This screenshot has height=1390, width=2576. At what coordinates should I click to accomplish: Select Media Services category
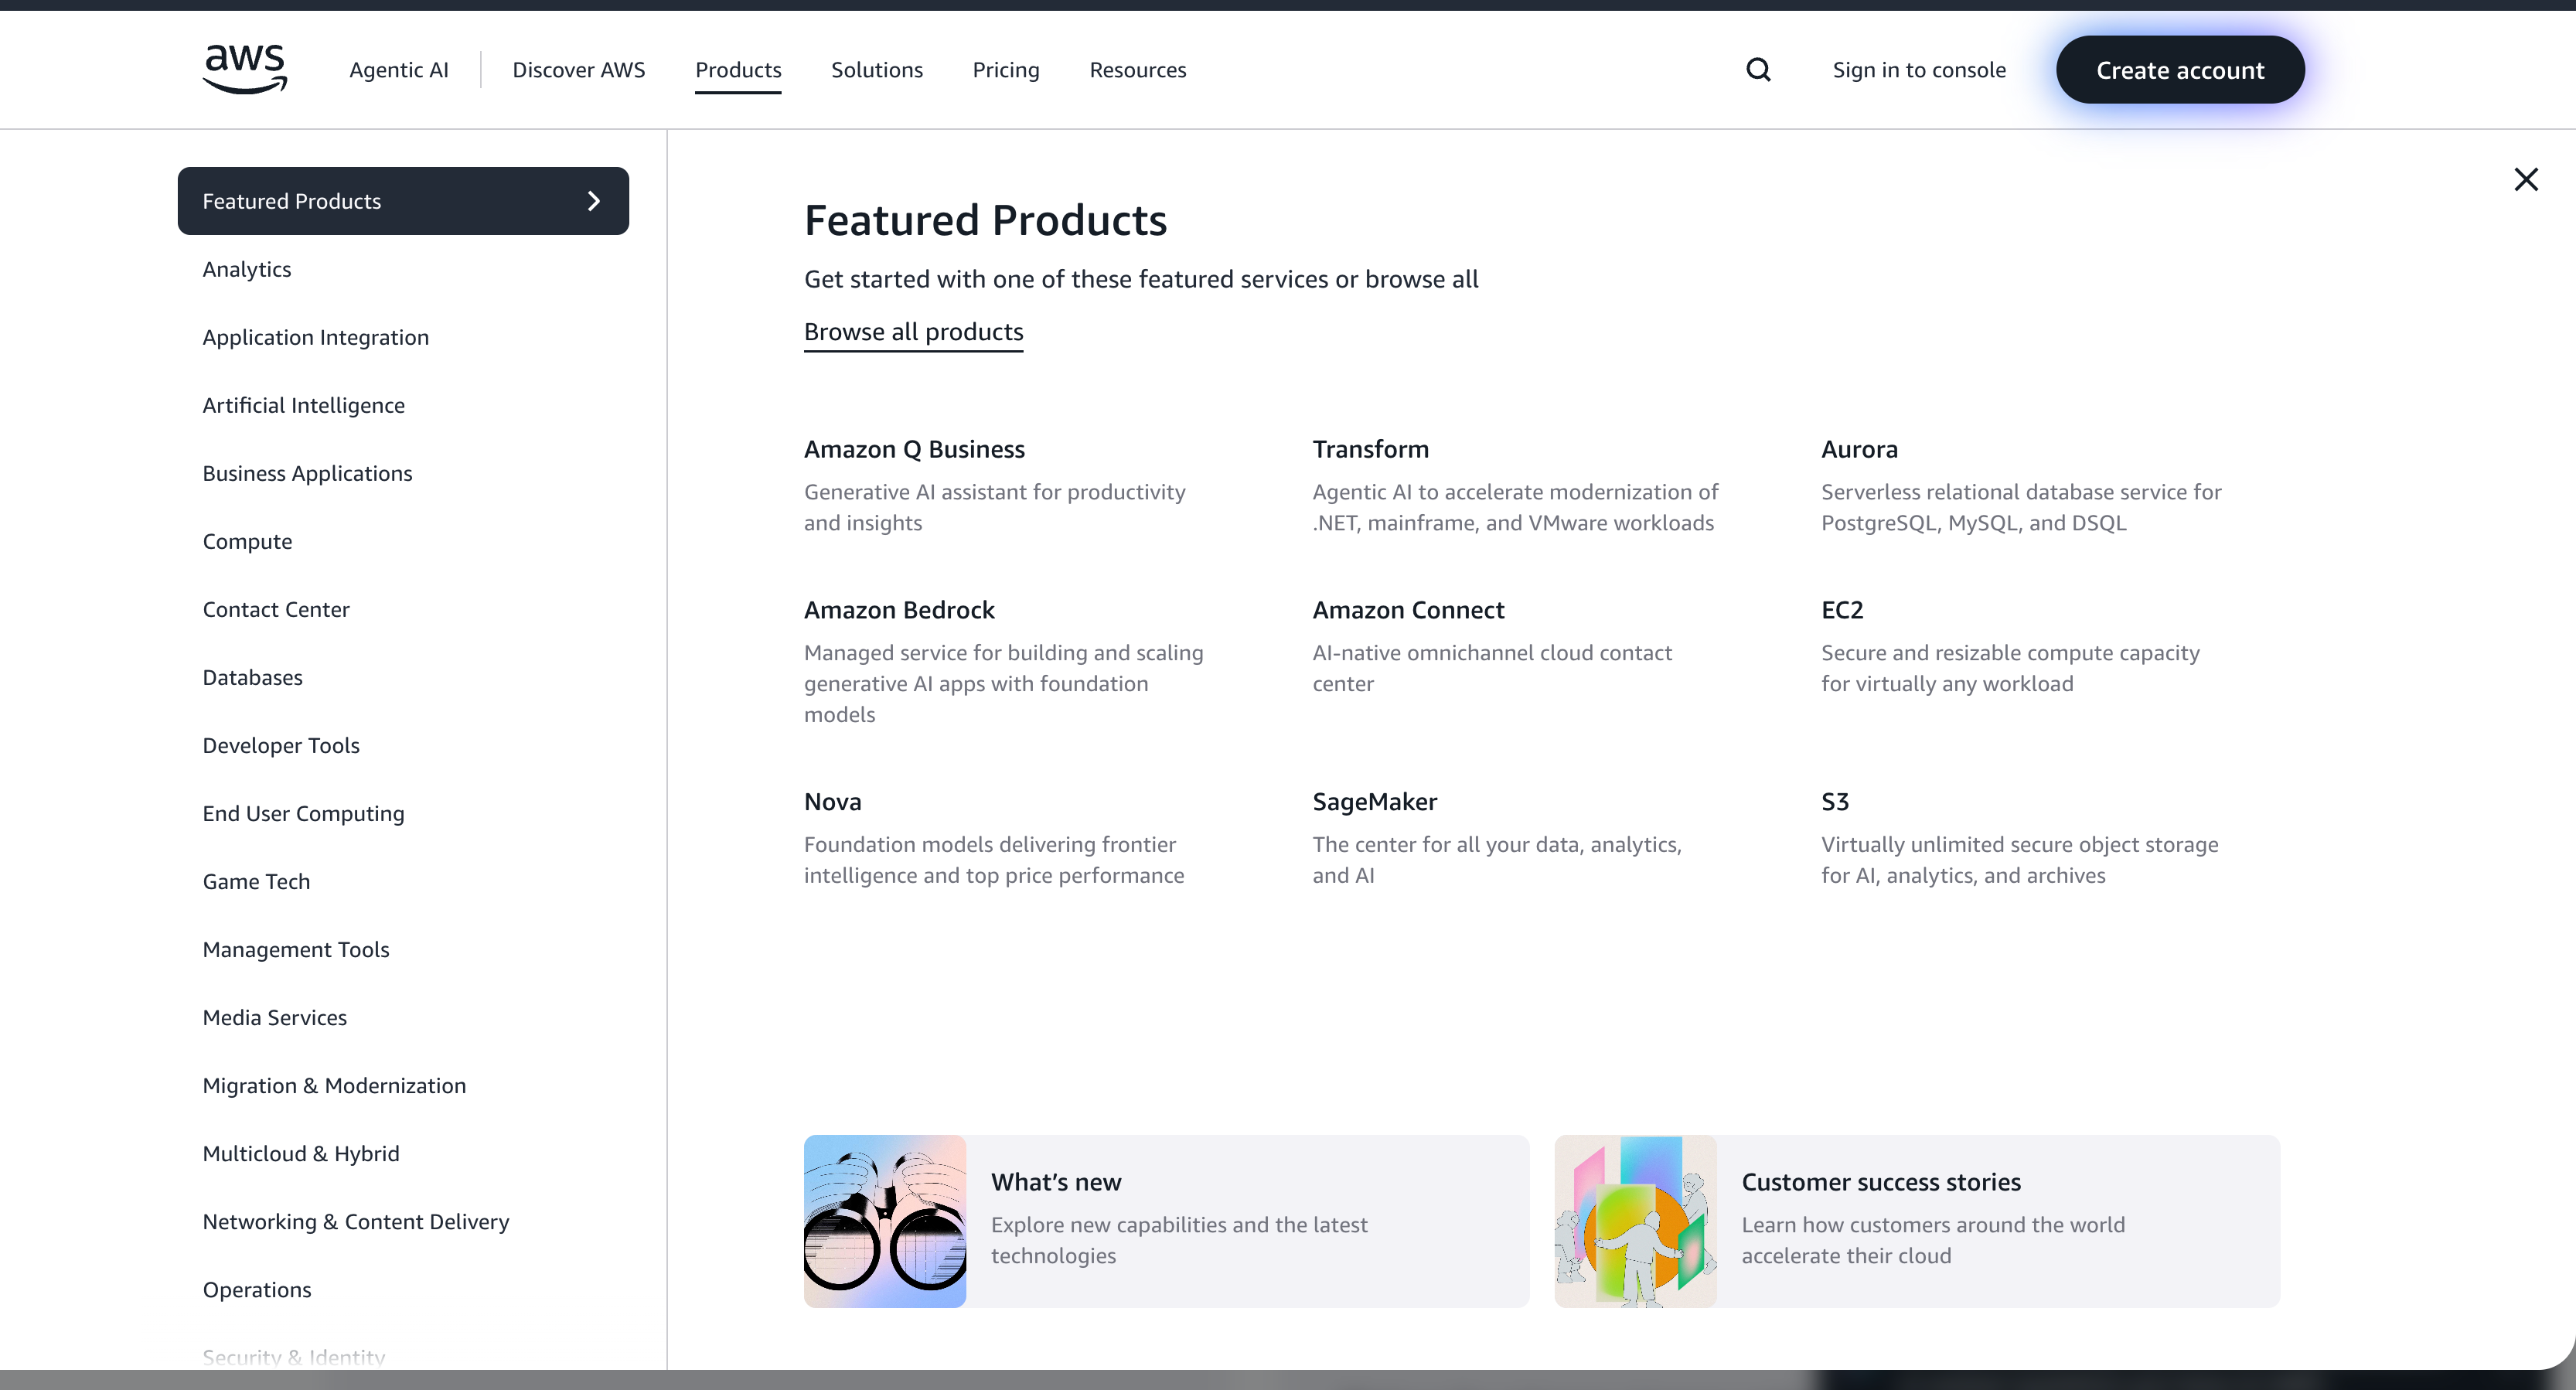275,1018
